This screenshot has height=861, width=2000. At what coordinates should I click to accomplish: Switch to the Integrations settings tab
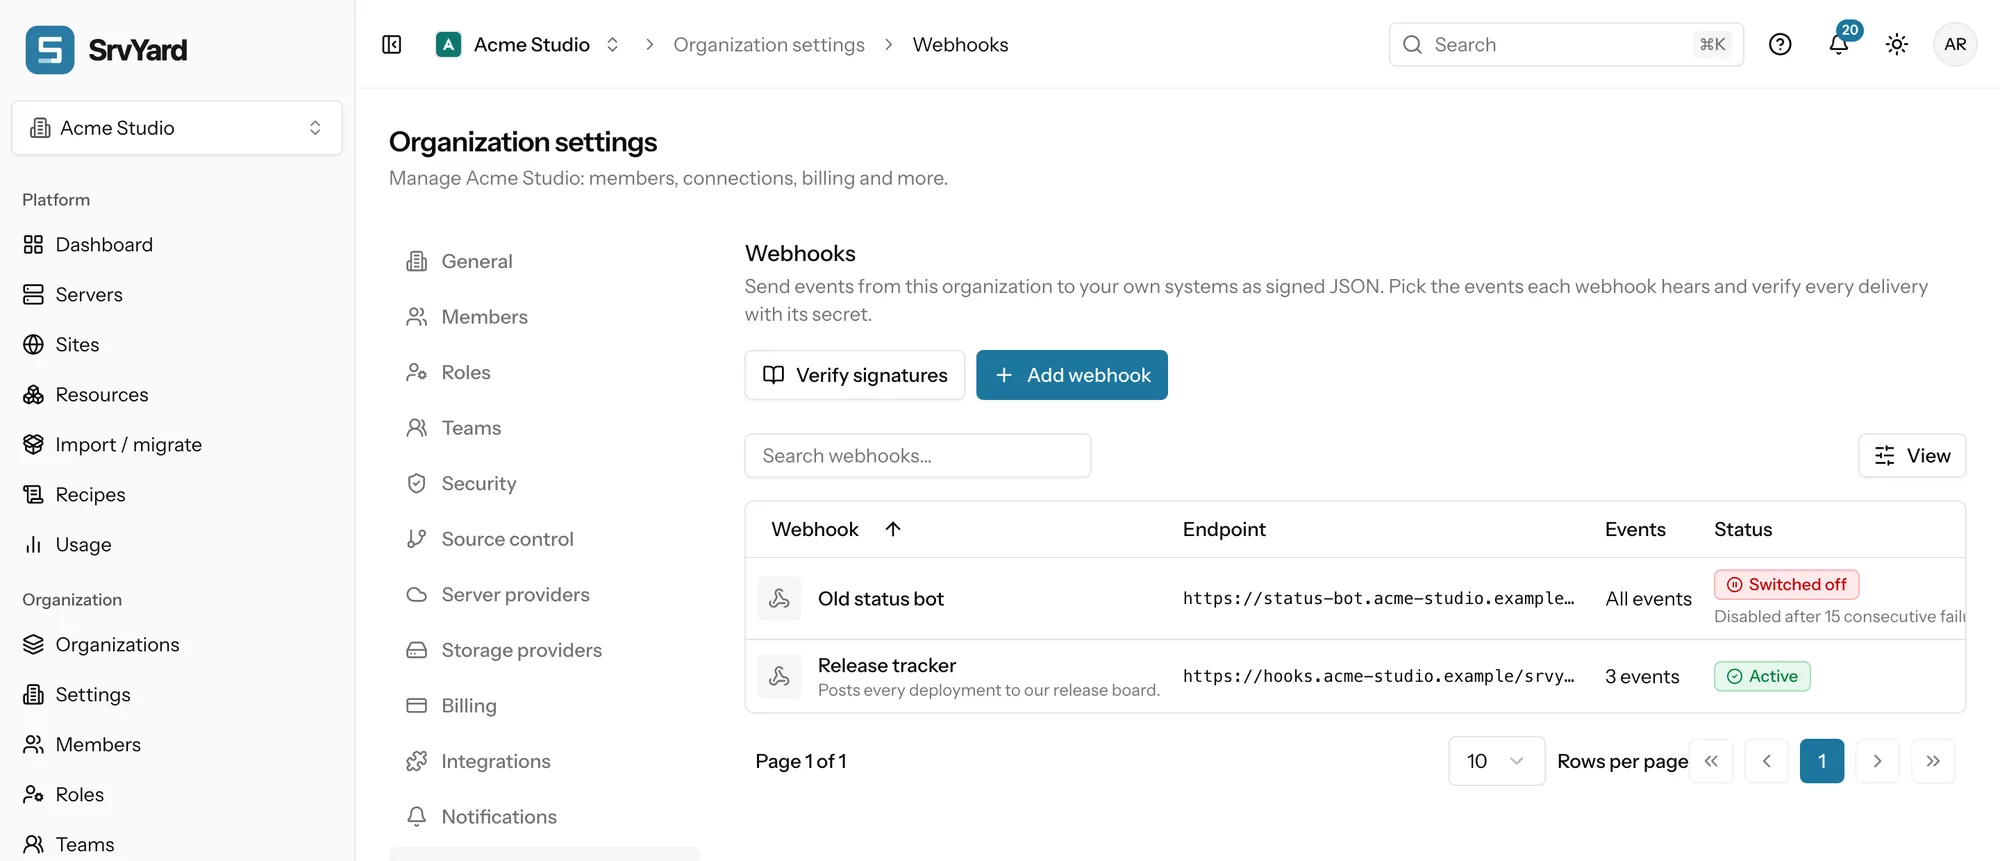544,762
